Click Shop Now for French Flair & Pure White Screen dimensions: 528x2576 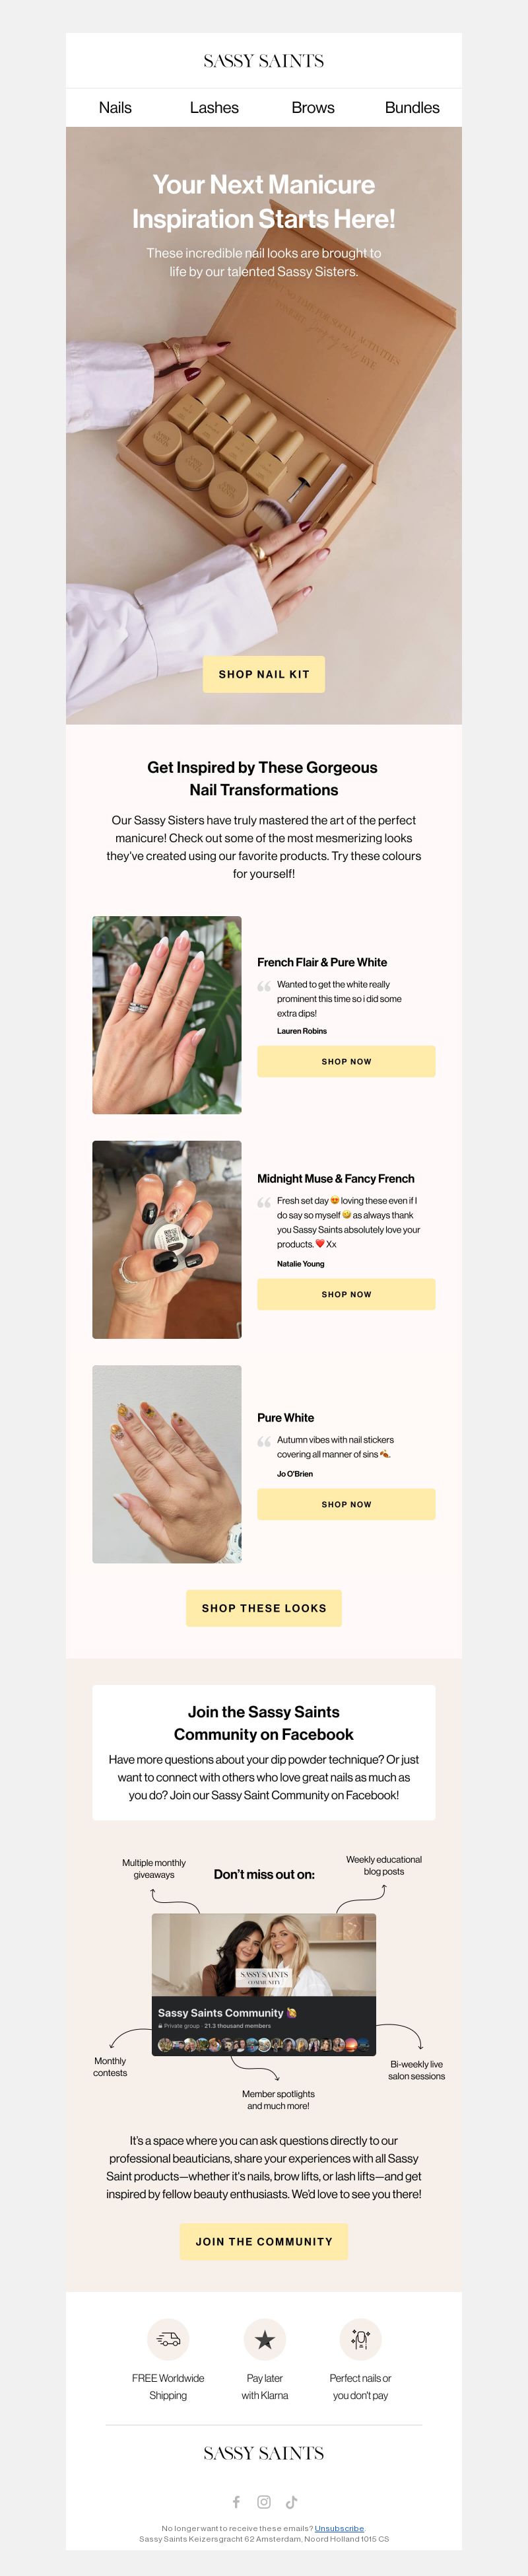coord(346,1061)
